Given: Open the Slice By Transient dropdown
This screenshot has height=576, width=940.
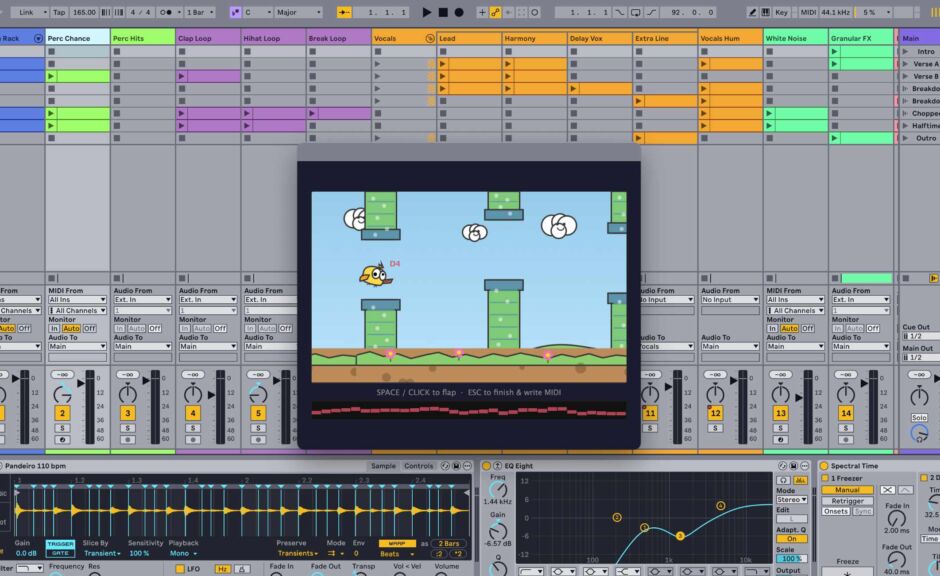Looking at the screenshot, I should (x=102, y=553).
